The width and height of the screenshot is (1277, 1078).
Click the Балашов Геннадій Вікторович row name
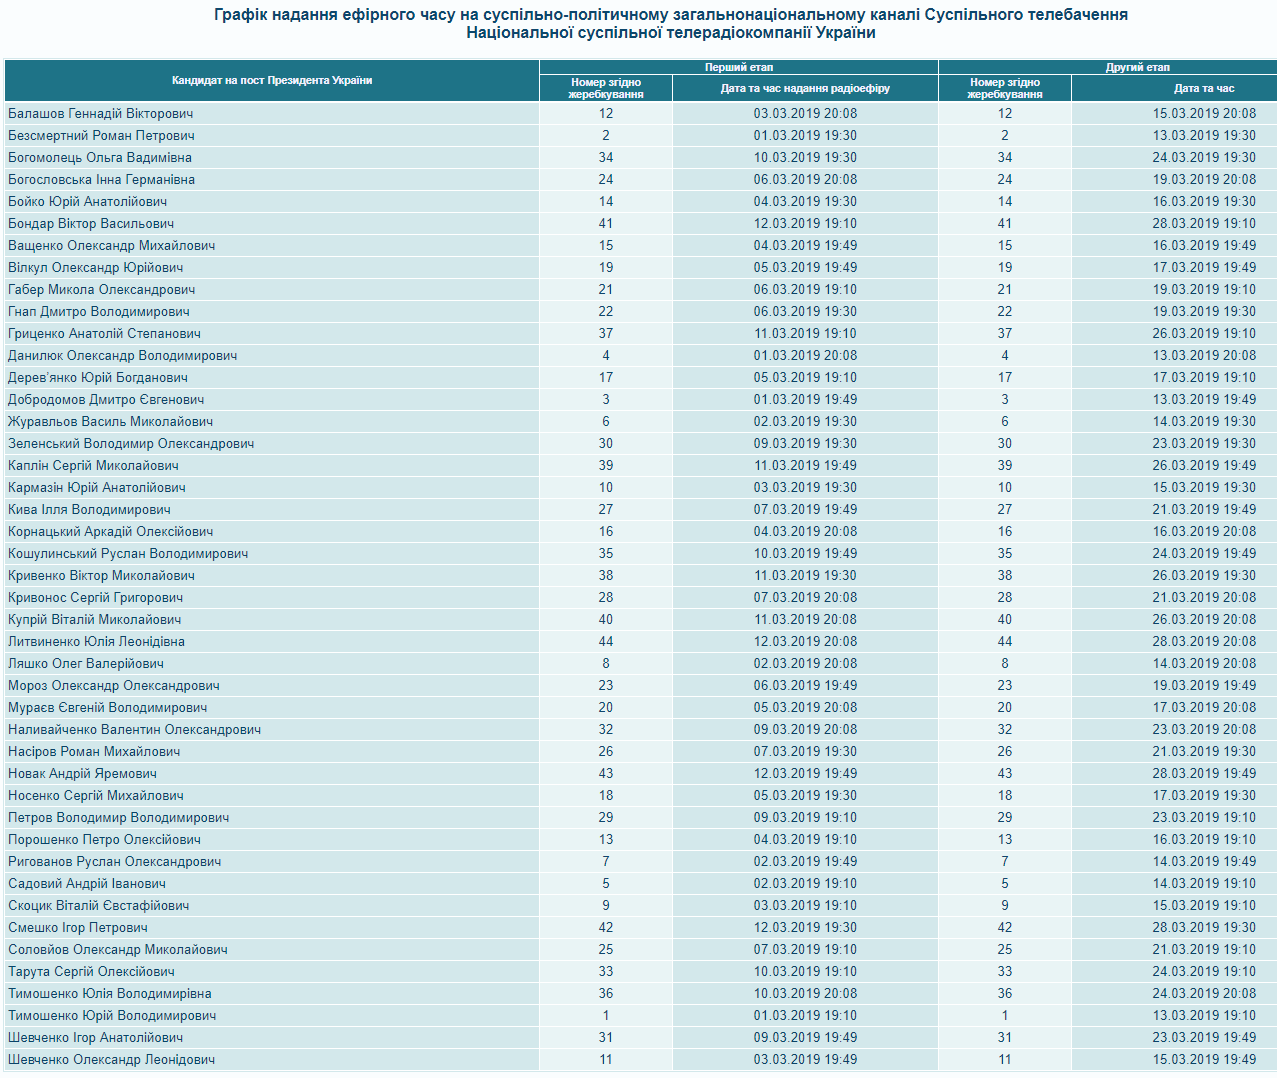point(101,113)
